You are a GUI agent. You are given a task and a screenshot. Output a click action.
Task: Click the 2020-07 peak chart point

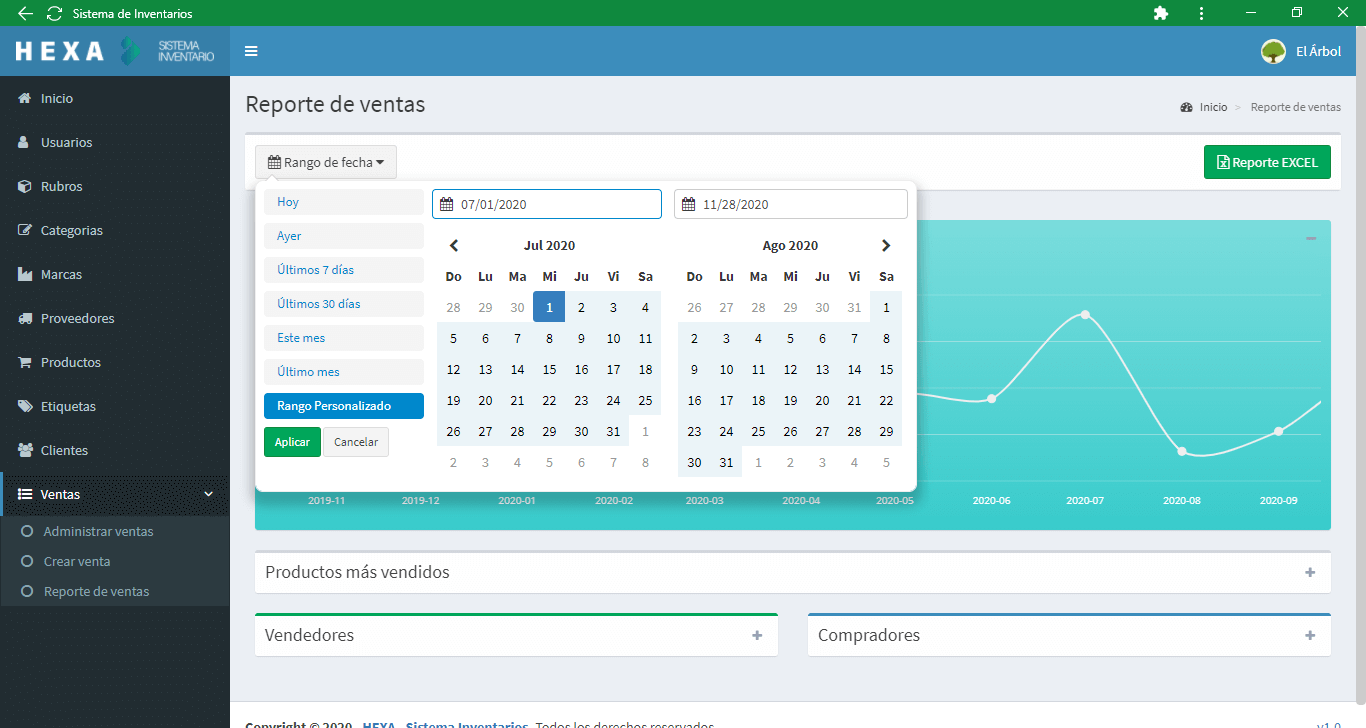[x=1085, y=315]
